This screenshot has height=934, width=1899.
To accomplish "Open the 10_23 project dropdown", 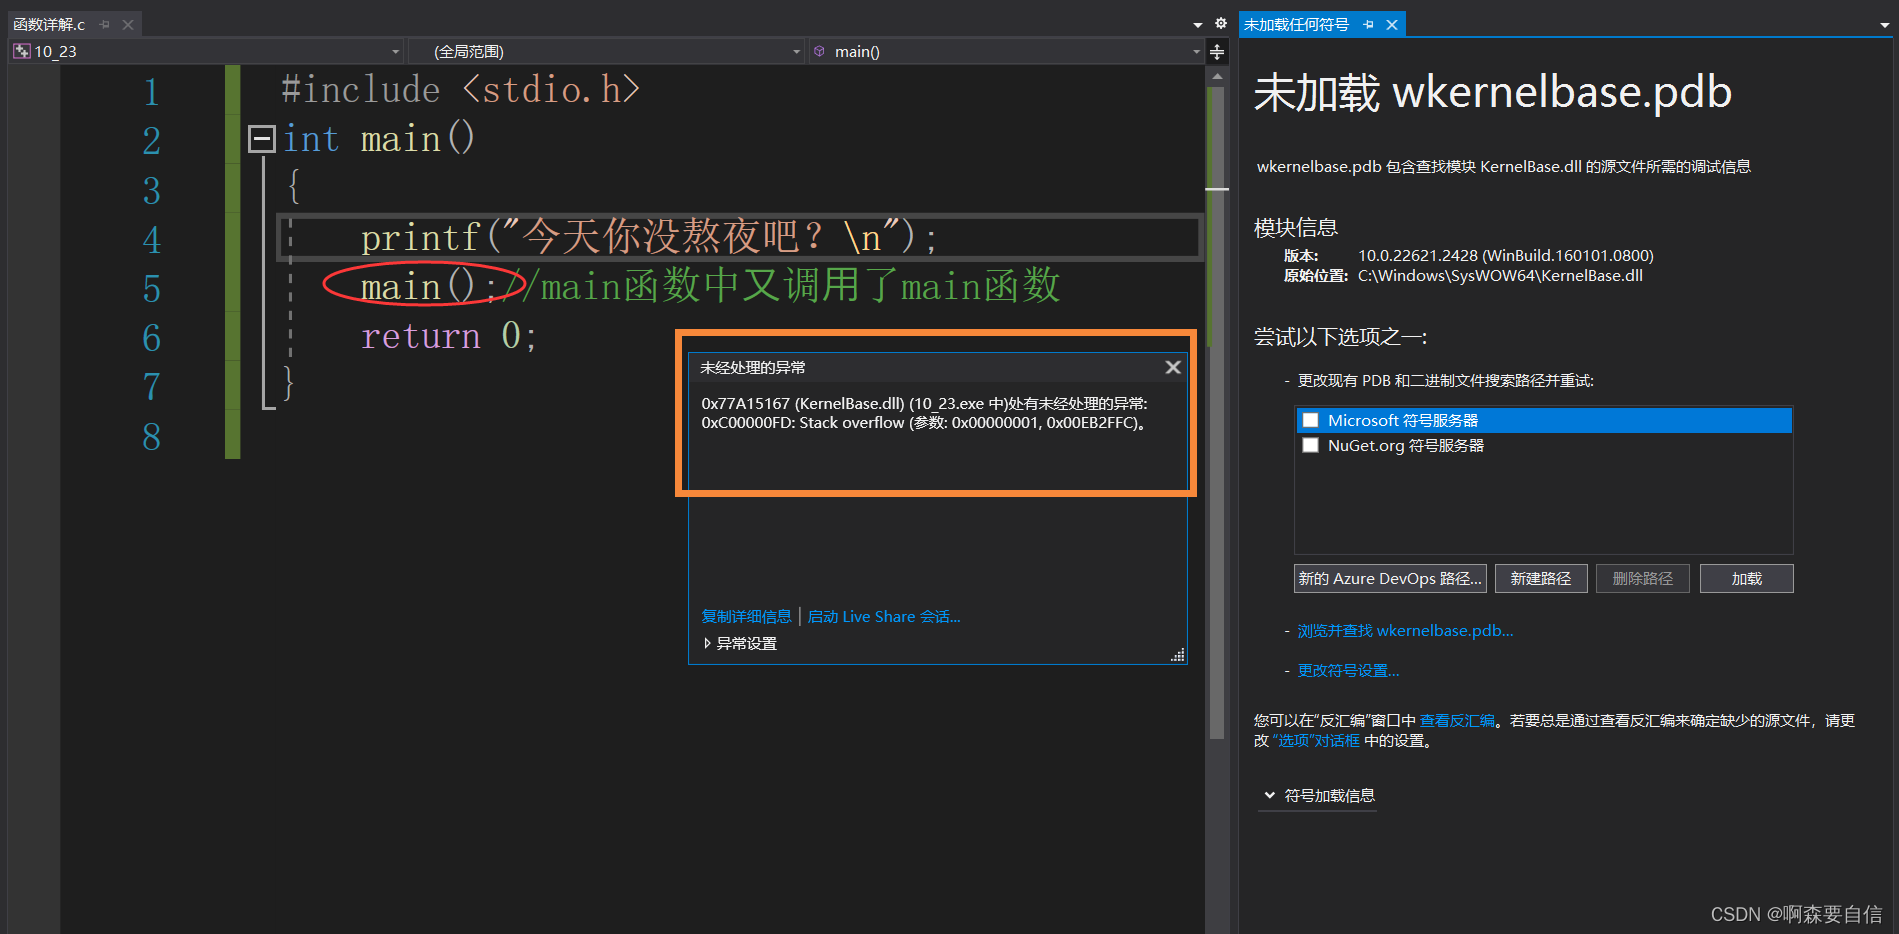I will pos(207,51).
